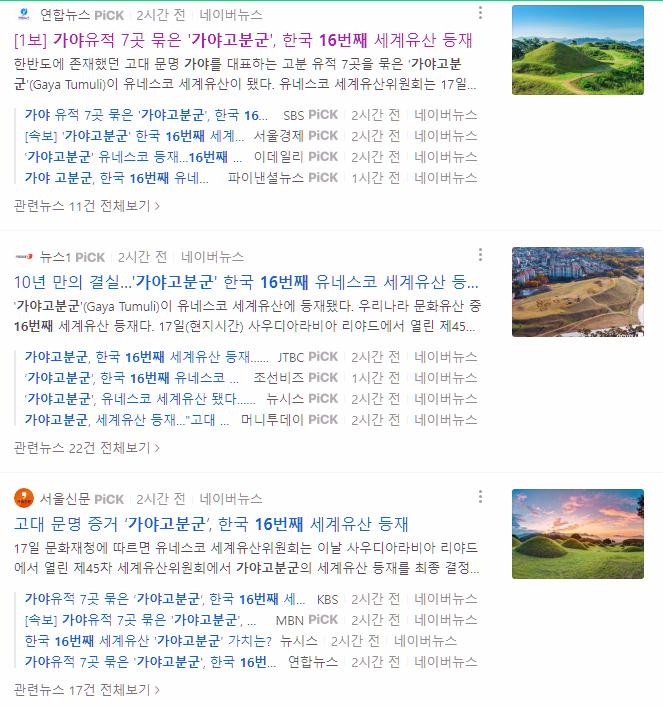Open the 이데일리 related article "'가야고분군' 유네스코 등재"
Viewport: 663px width, 708px height.
coord(133,157)
